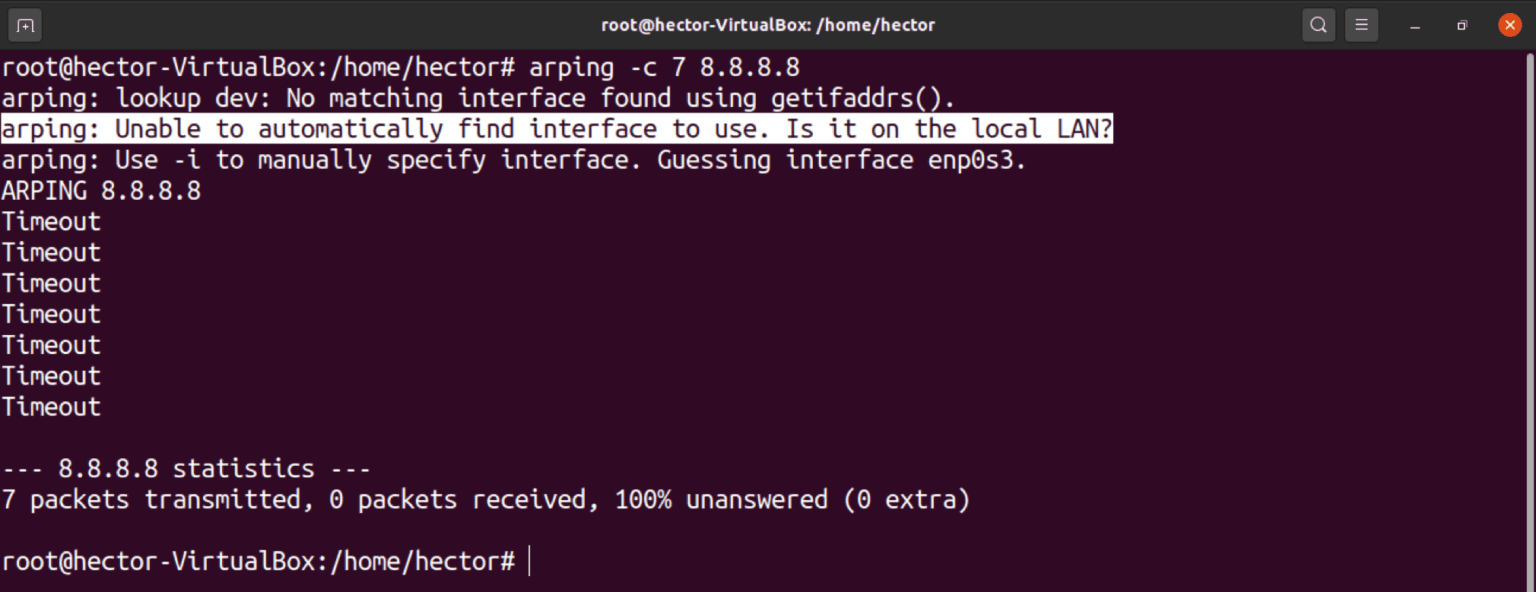Click the highlighted 'Unable to find interface' warning
The image size is (1536, 592).
coord(556,128)
